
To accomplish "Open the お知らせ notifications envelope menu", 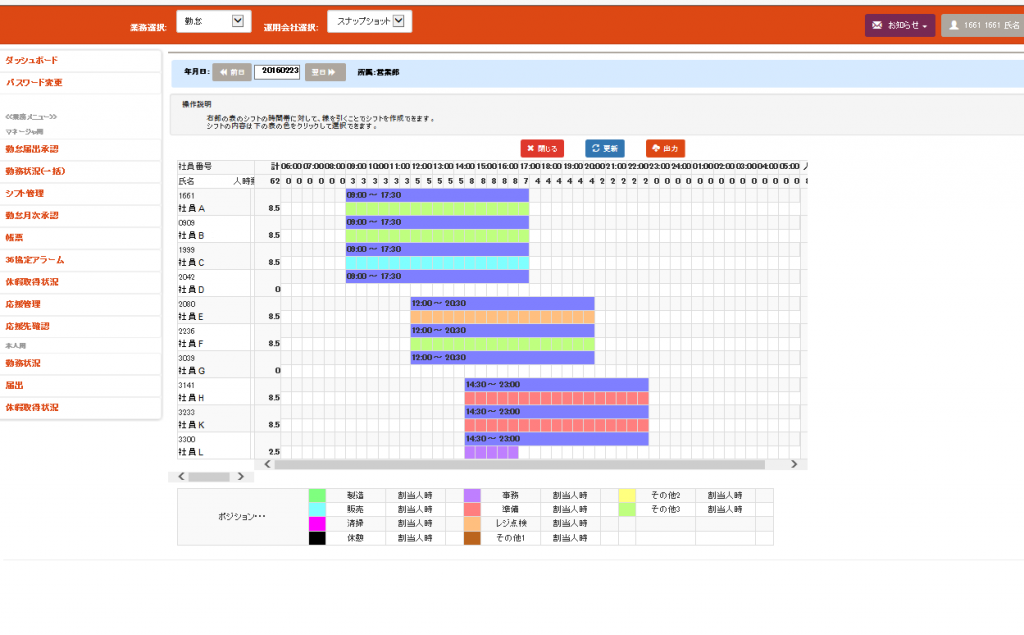I will pos(899,25).
